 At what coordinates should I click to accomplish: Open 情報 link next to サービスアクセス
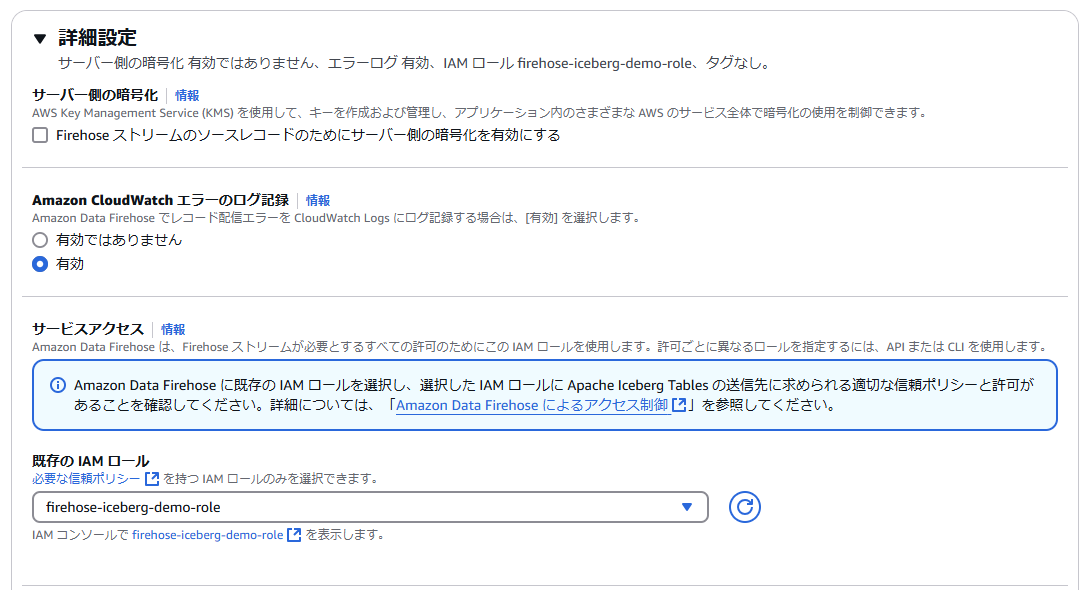pos(173,329)
